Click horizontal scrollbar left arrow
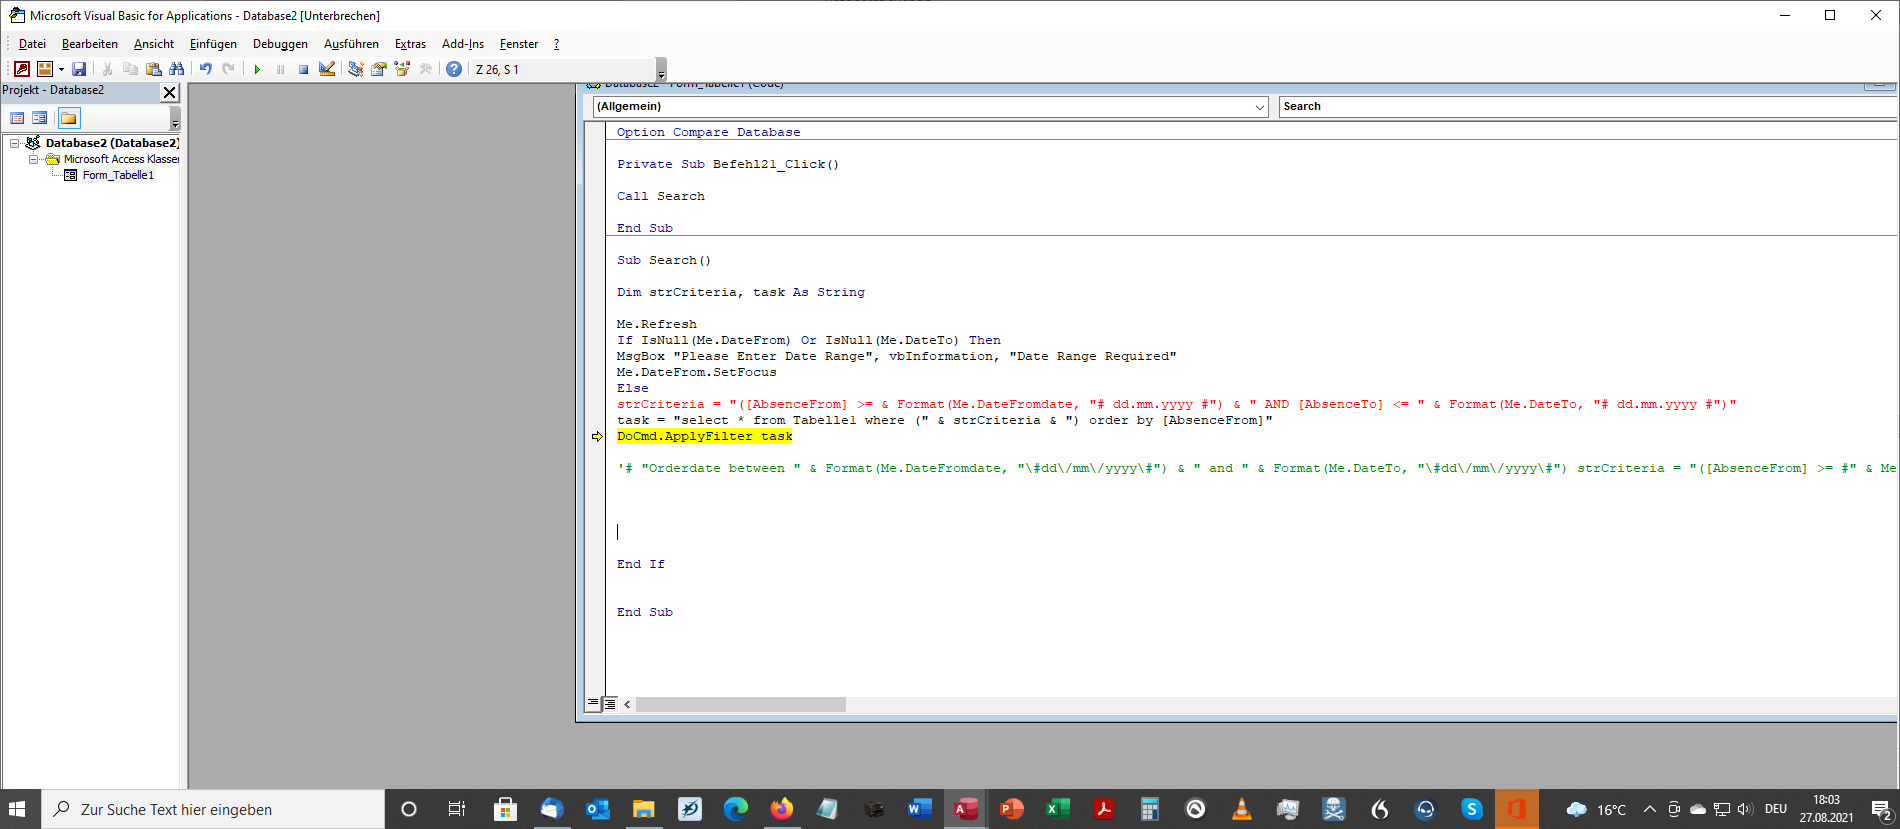Screen dimensions: 1900x829 point(627,704)
